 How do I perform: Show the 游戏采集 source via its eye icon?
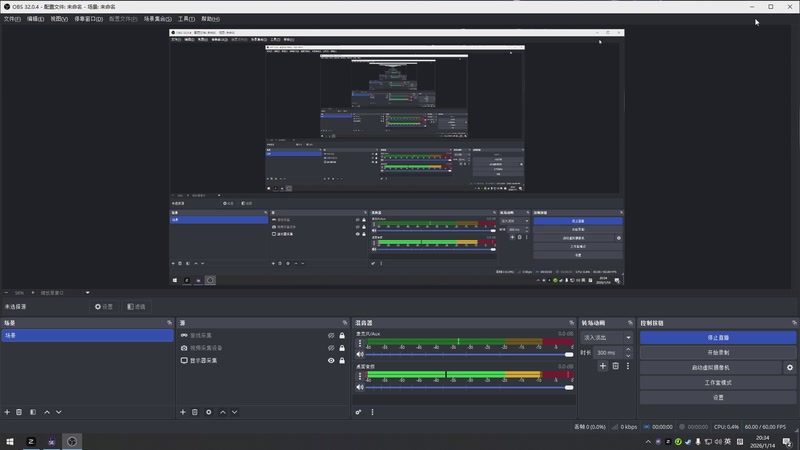pyautogui.click(x=331, y=335)
